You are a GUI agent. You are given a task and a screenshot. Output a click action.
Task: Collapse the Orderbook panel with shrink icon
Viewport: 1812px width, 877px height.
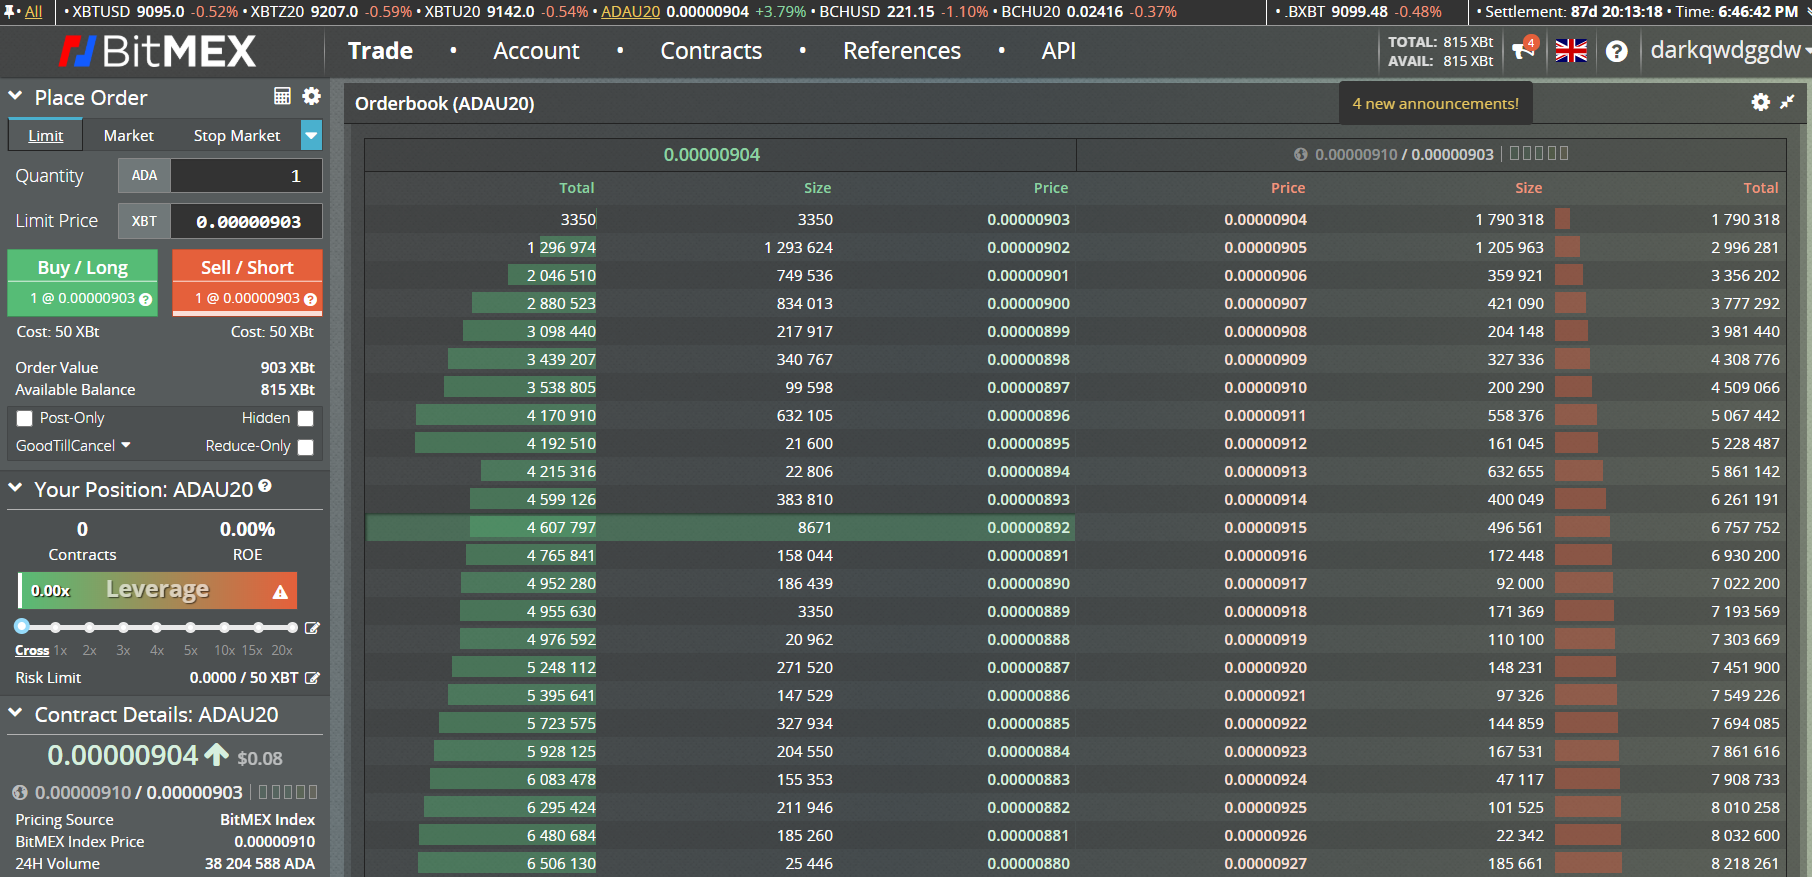click(1788, 102)
